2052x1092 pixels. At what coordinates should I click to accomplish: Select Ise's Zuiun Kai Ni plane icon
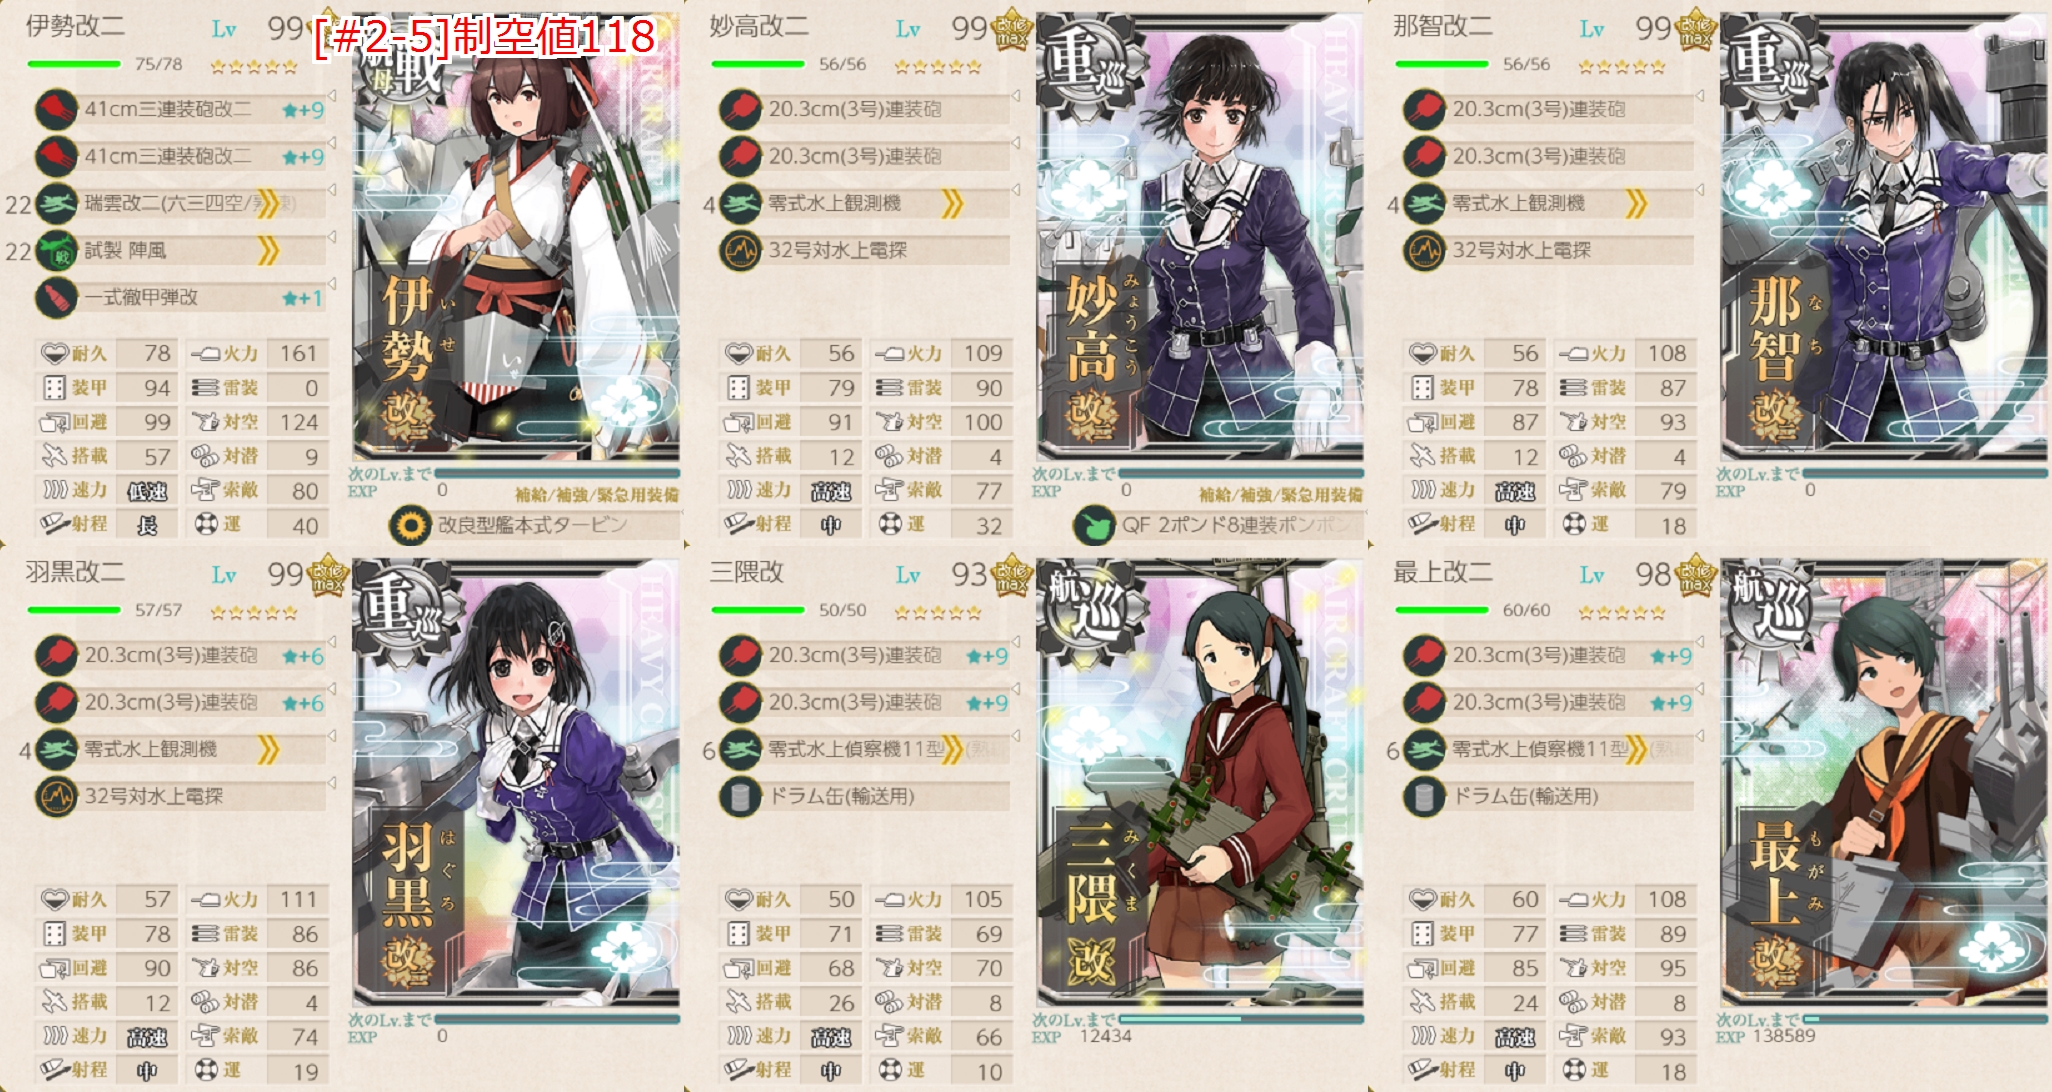point(56,204)
